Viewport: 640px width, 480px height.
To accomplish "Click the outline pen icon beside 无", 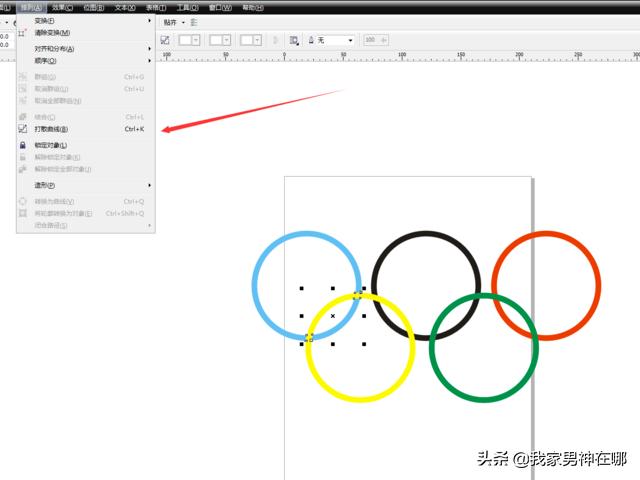I will click(x=311, y=40).
